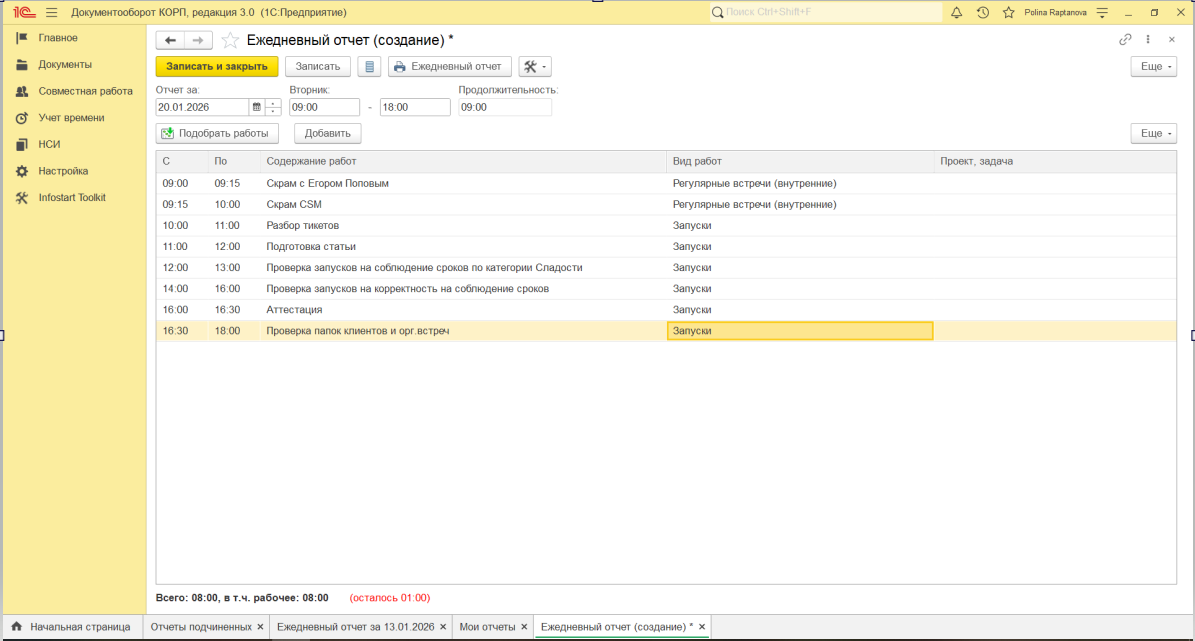Click the back navigation arrow
Image resolution: width=1195 pixels, height=641 pixels.
pos(170,40)
